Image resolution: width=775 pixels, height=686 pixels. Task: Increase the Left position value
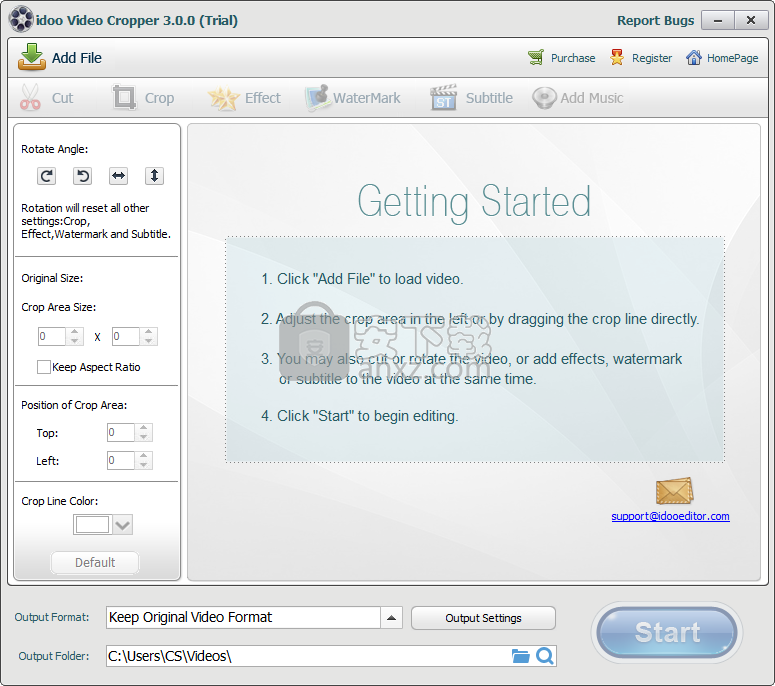tap(143, 456)
